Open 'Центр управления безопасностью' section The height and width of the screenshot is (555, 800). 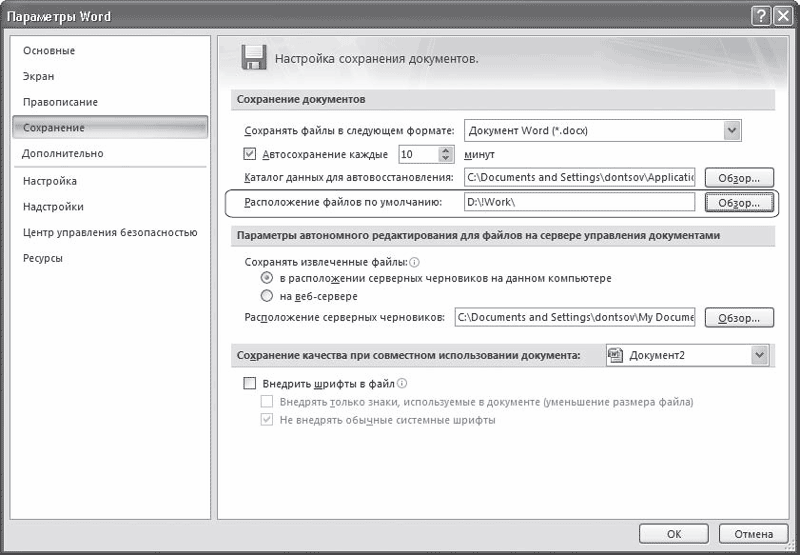coord(109,232)
